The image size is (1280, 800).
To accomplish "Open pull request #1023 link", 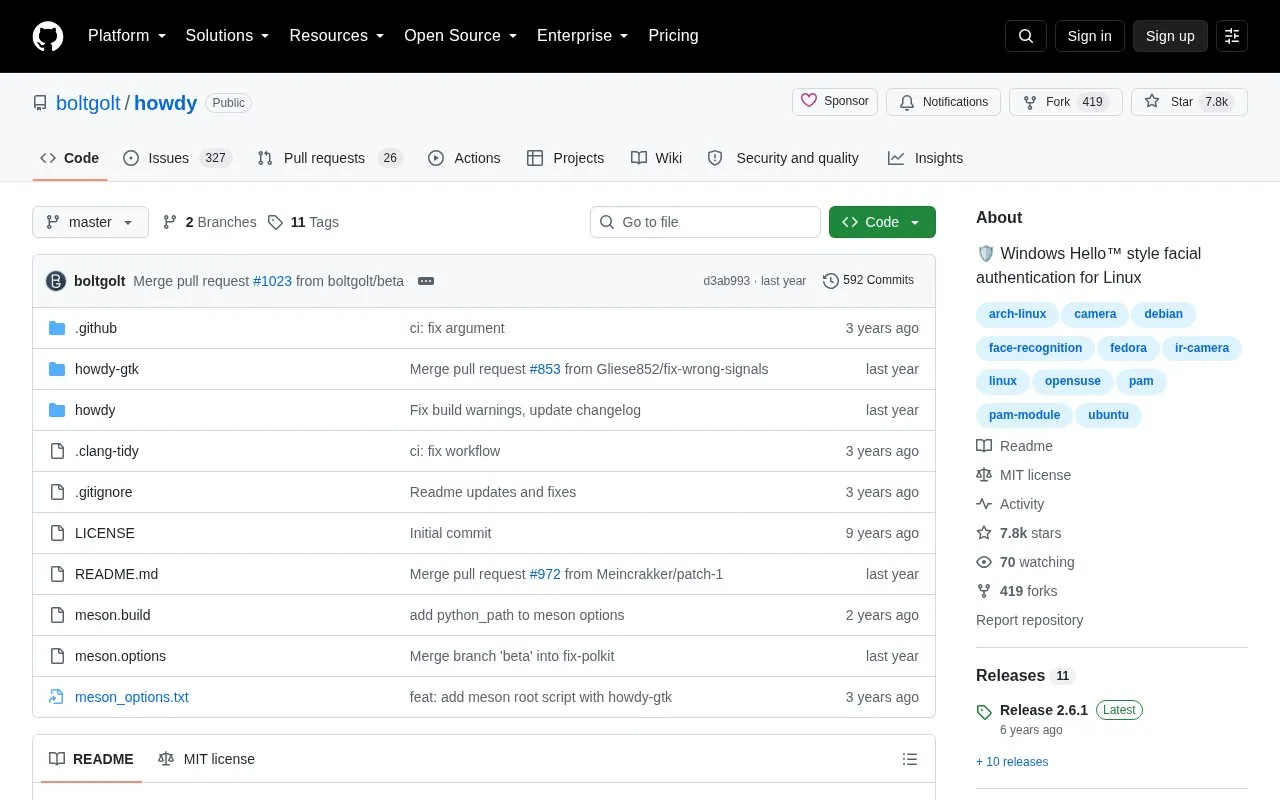I will point(272,281).
